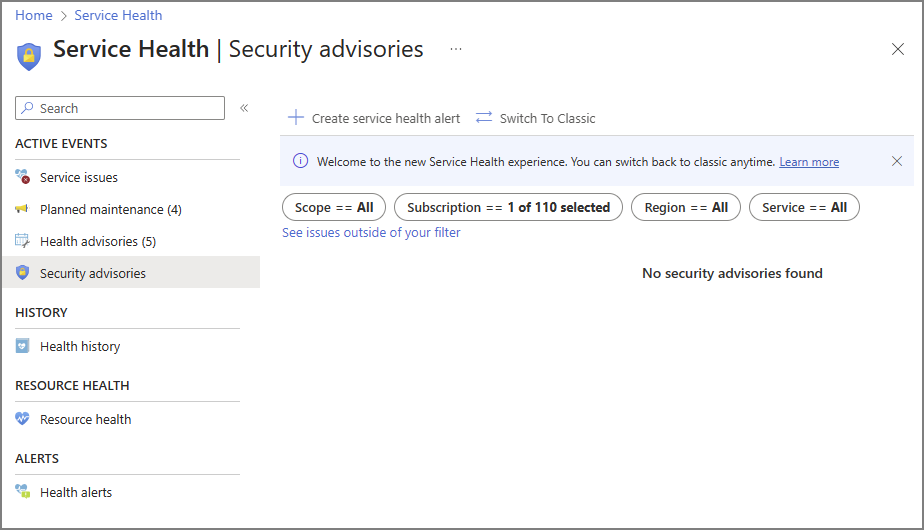Collapse the sidebar with double chevron
Image resolution: width=924 pixels, height=530 pixels.
click(244, 108)
